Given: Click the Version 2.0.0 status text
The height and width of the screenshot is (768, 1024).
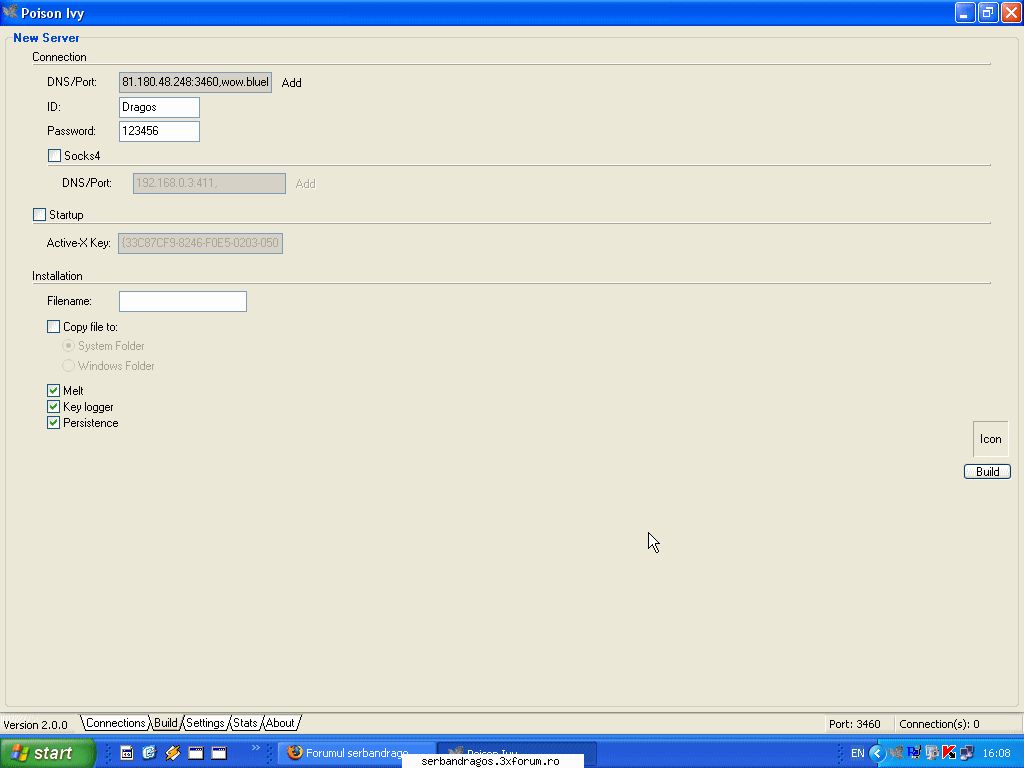Looking at the screenshot, I should click(35, 724).
